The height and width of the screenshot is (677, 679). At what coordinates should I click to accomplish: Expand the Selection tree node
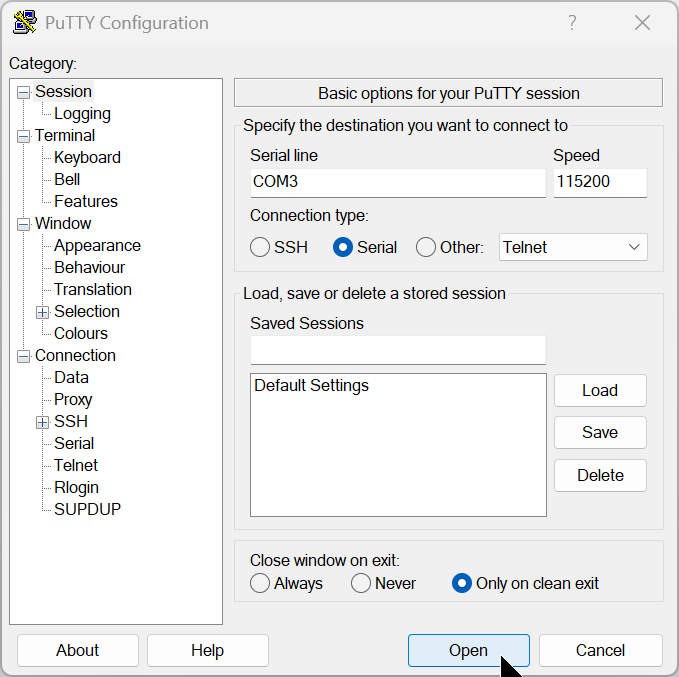43,312
